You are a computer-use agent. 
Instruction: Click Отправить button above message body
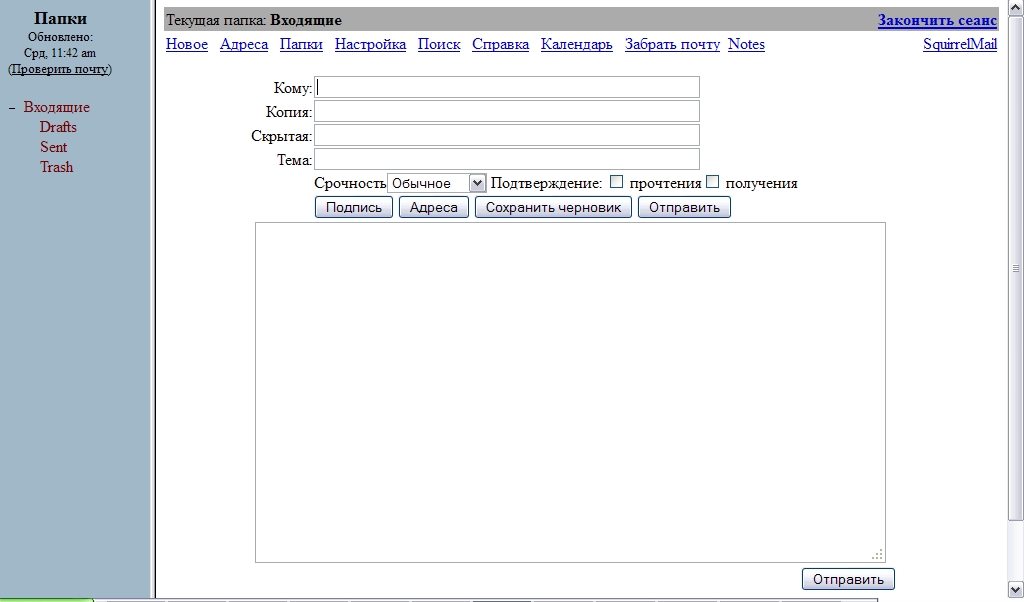[684, 208]
